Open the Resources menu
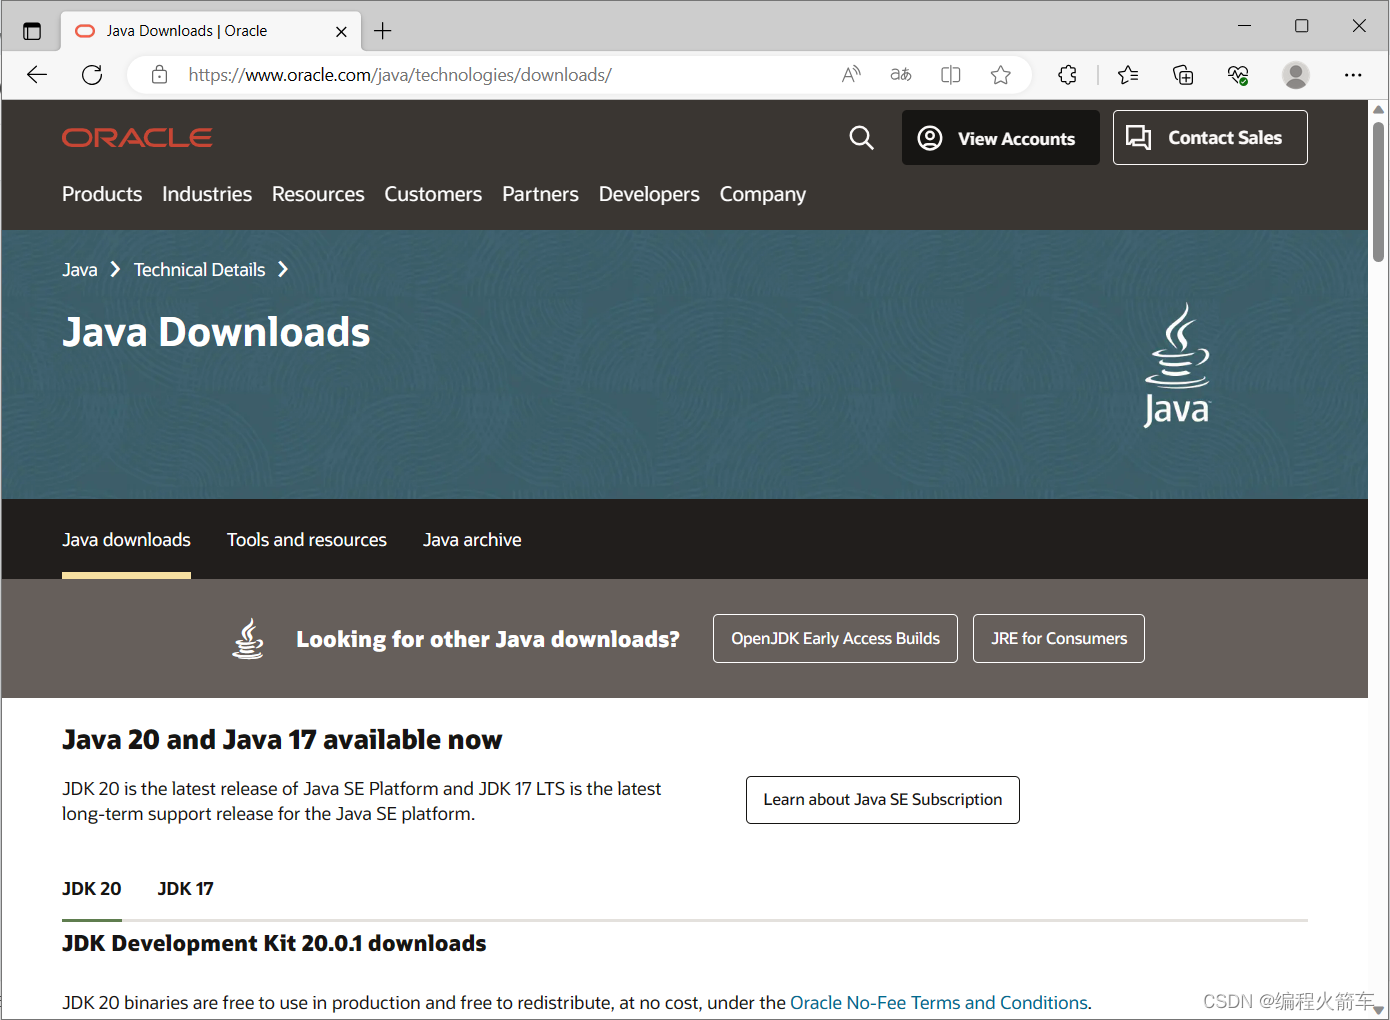Screen dimensions: 1390x1020 (x=318, y=194)
